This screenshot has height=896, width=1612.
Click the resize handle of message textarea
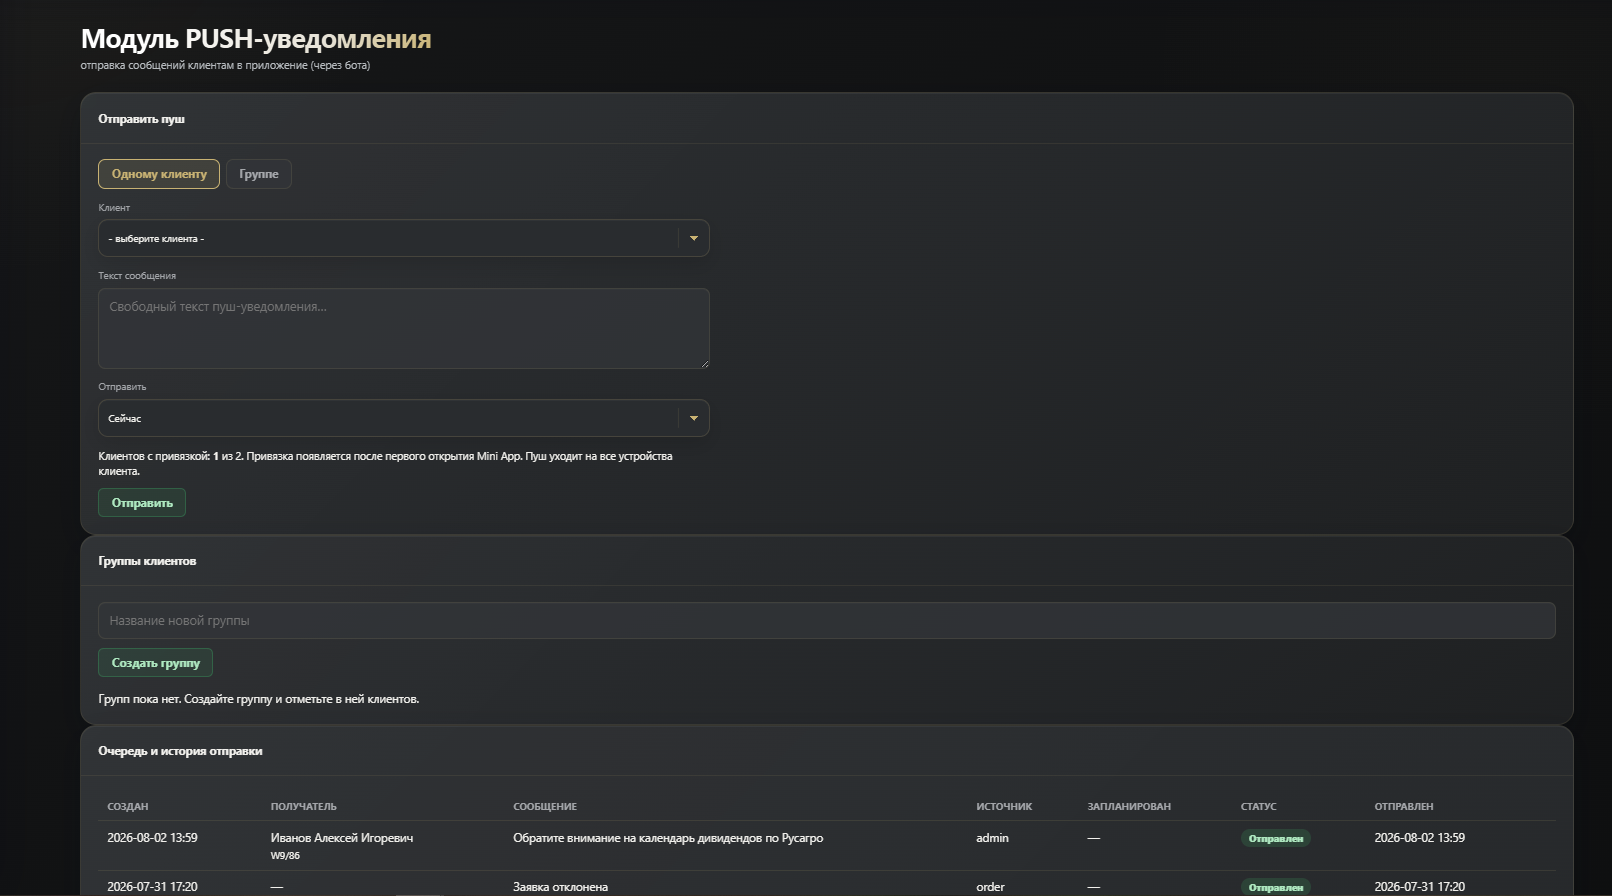(704, 363)
